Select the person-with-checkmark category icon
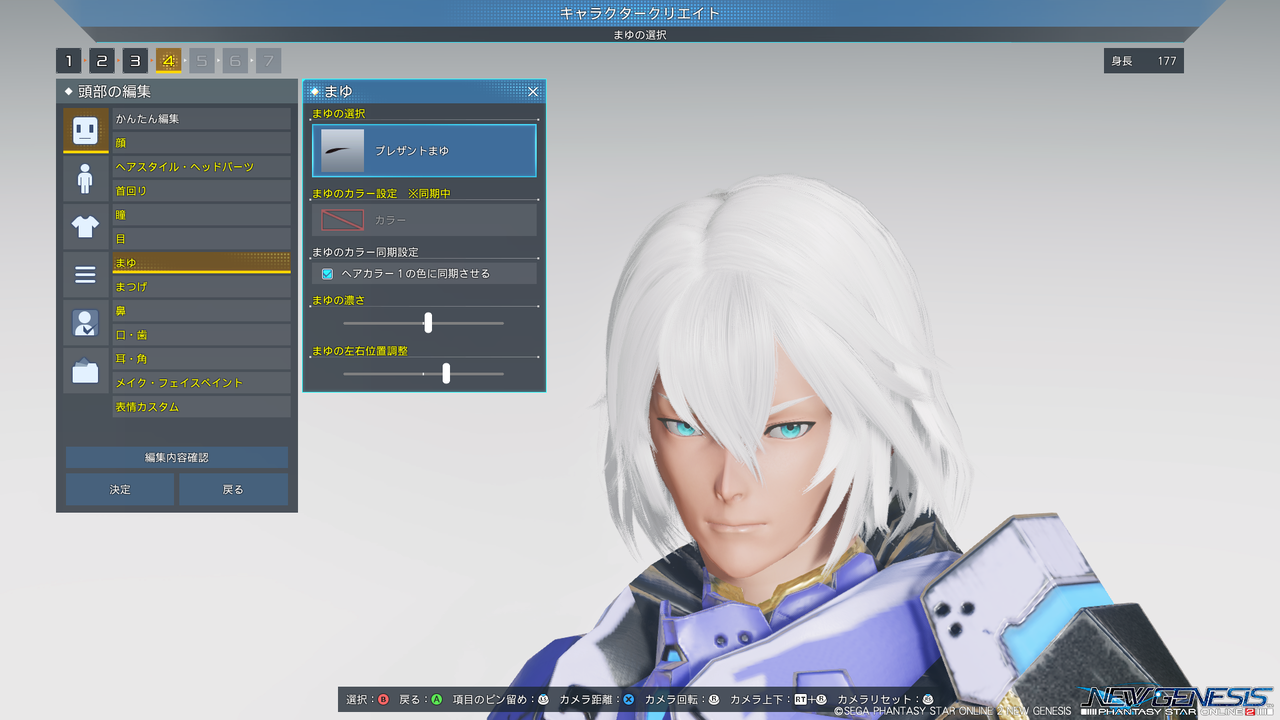This screenshot has width=1280, height=720. pos(85,323)
